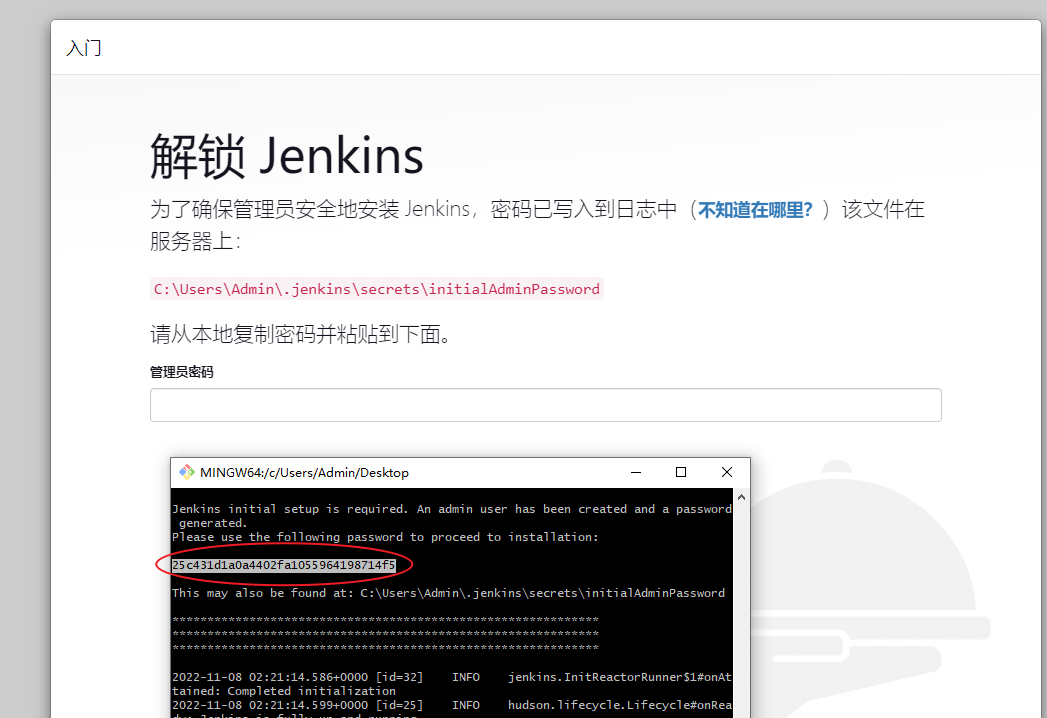Click the 'Jenkins initial setup is required' terminal line
The height and width of the screenshot is (718, 1047).
pyautogui.click(x=452, y=509)
